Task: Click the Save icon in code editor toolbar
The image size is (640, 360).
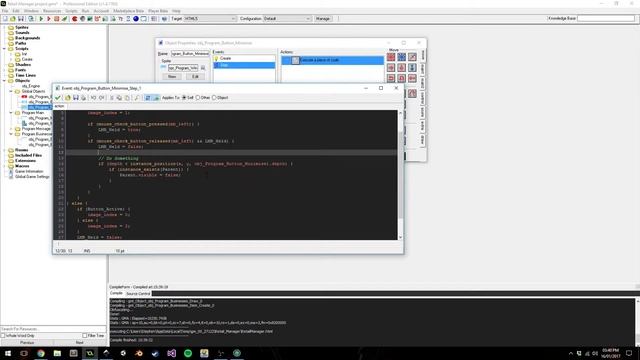Action: 76,98
